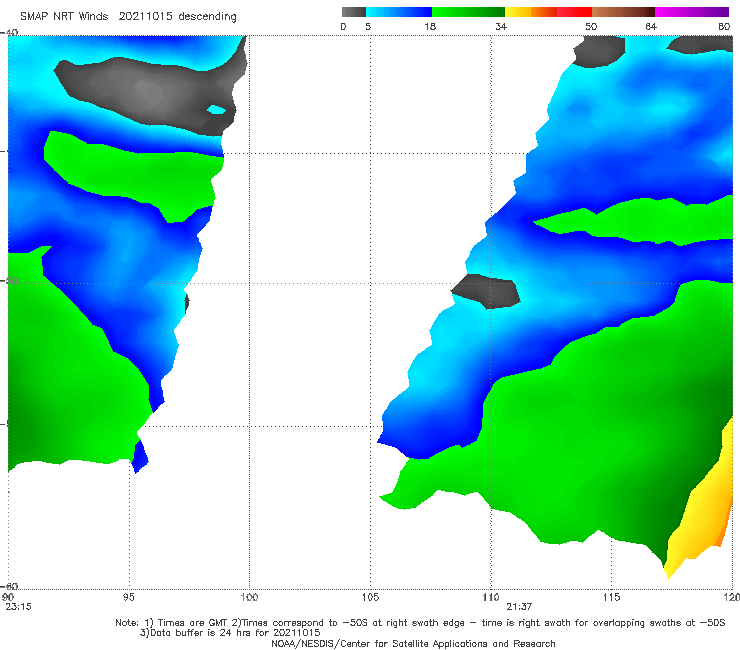Click the latitude axis label '-40'
This screenshot has width=740, height=650.
pyautogui.click(x=10, y=32)
